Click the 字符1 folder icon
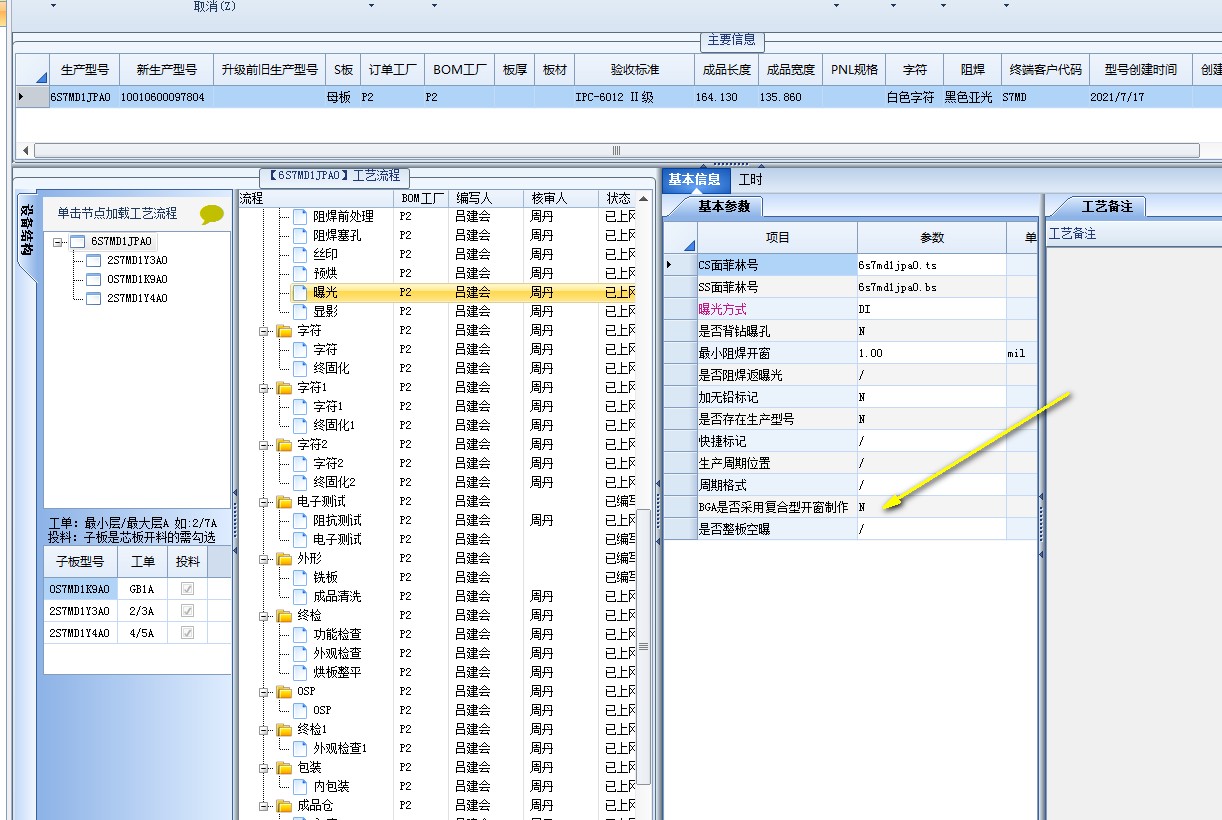Viewport: 1222px width, 820px height. coord(284,388)
